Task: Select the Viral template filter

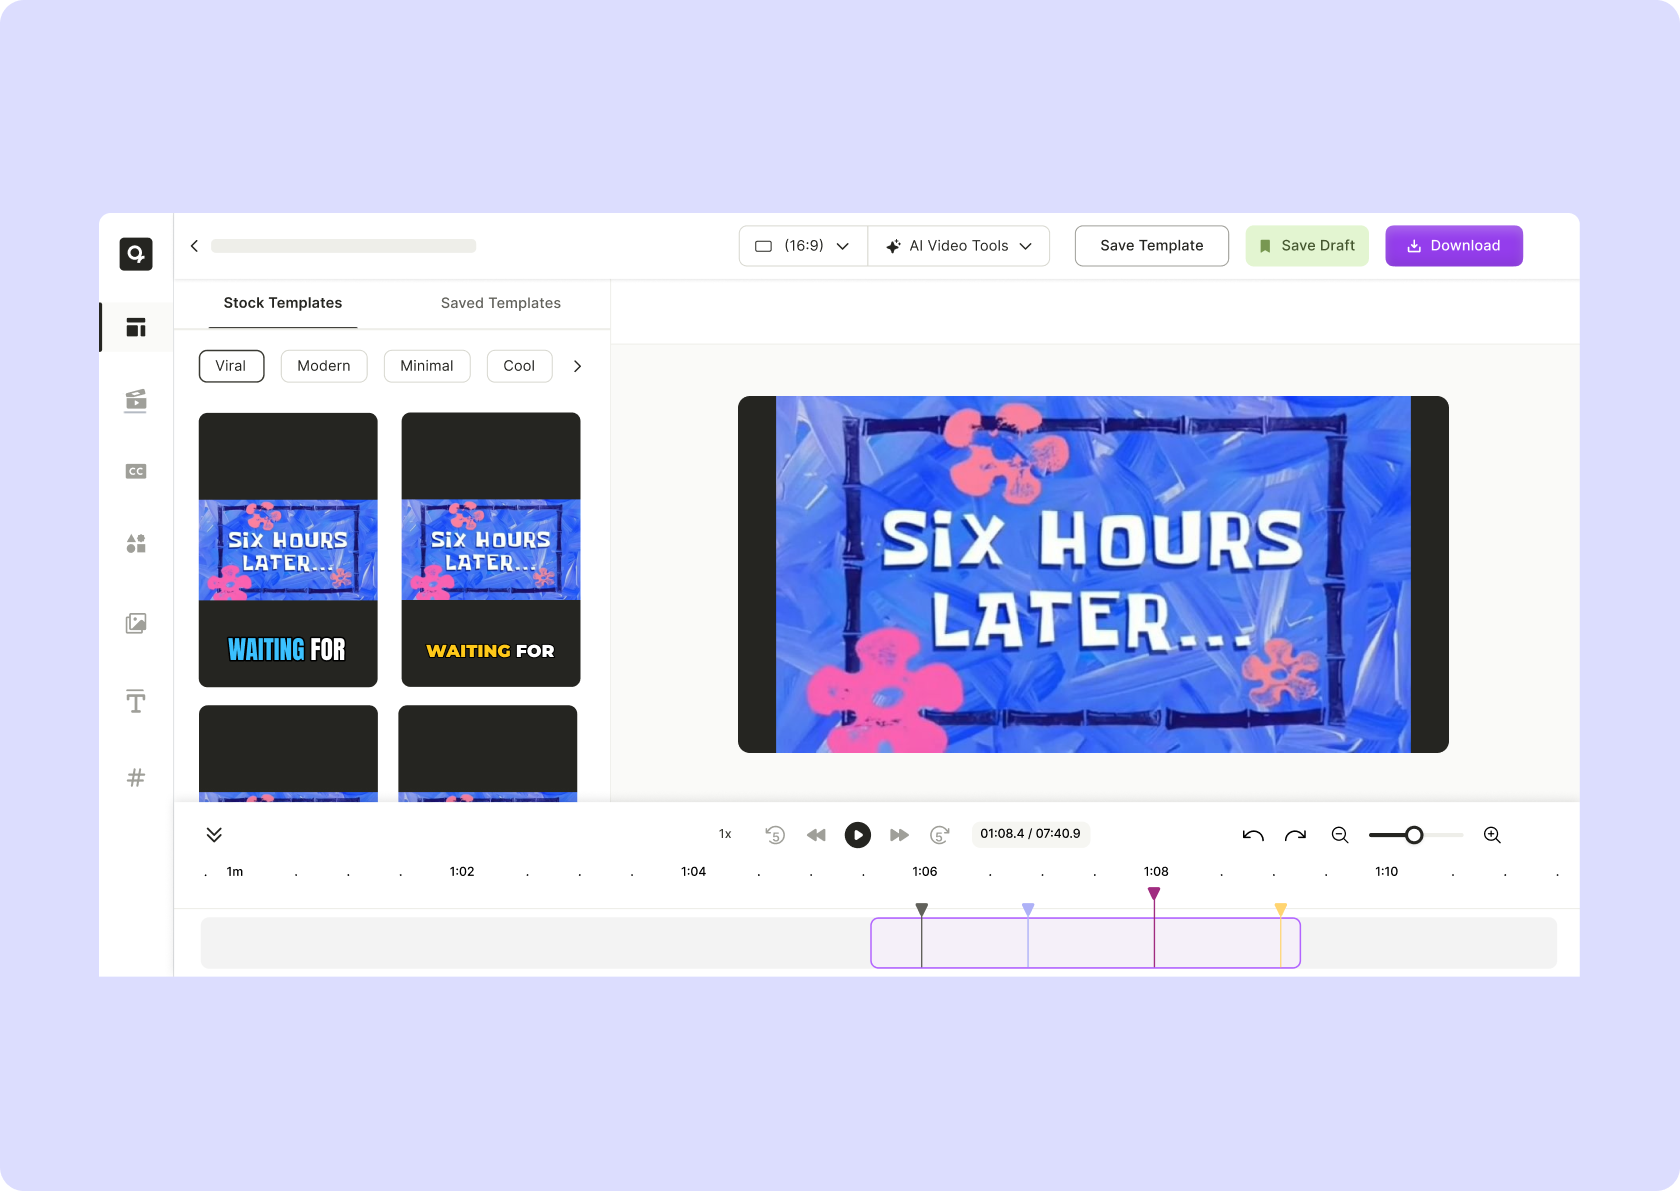Action: pyautogui.click(x=231, y=366)
